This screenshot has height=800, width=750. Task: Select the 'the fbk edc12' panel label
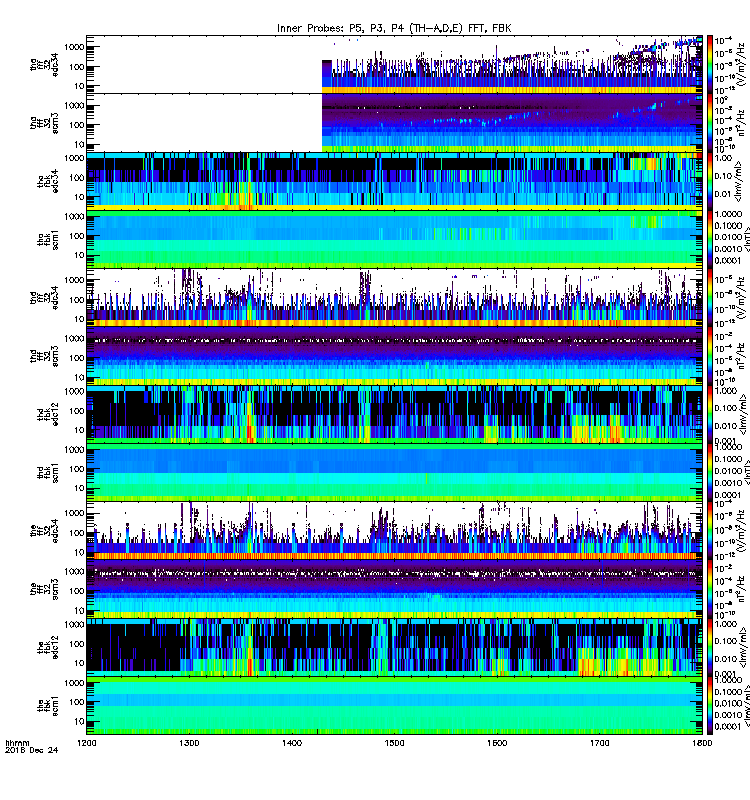[48, 647]
